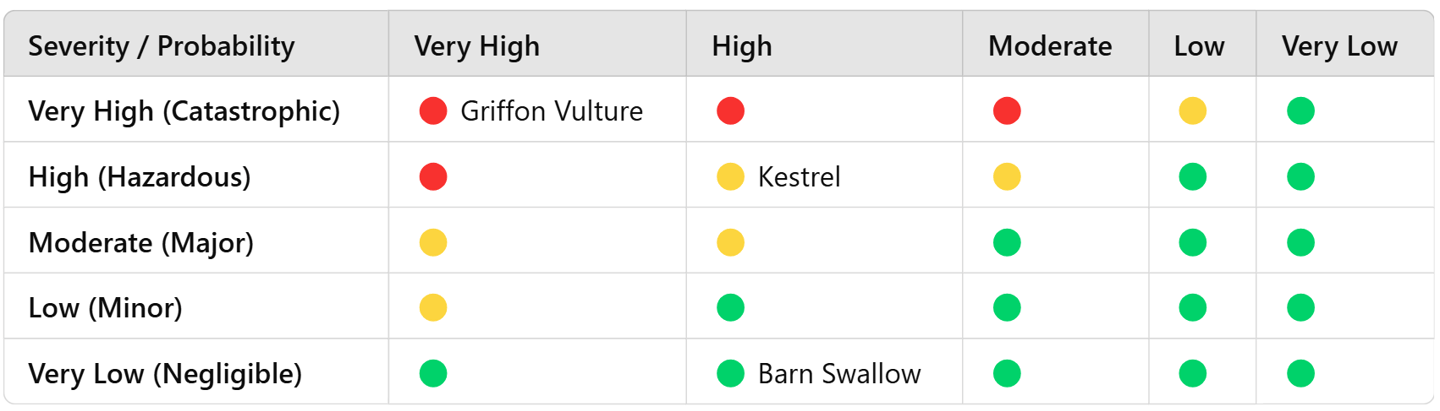Click the Barn Swallow label

pos(839,374)
